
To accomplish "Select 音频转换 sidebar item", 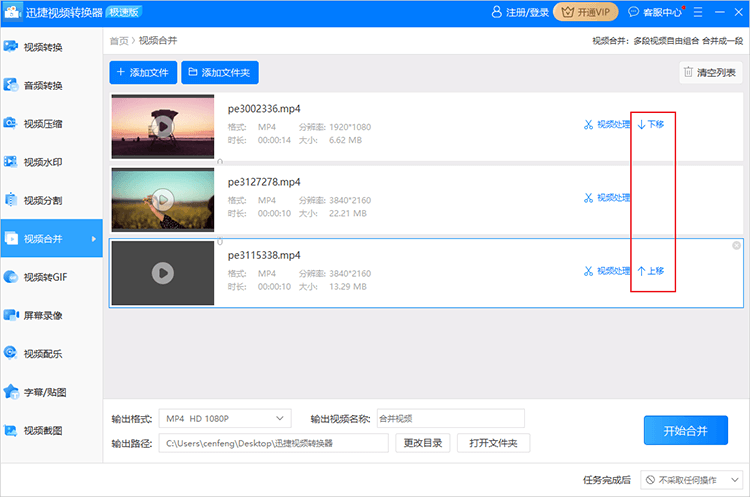I will 42,85.
